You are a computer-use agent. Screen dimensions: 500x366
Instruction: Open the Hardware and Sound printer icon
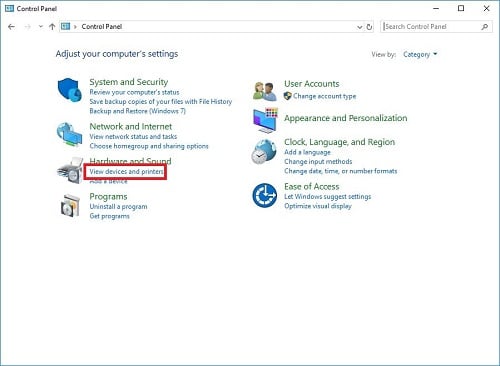click(70, 171)
